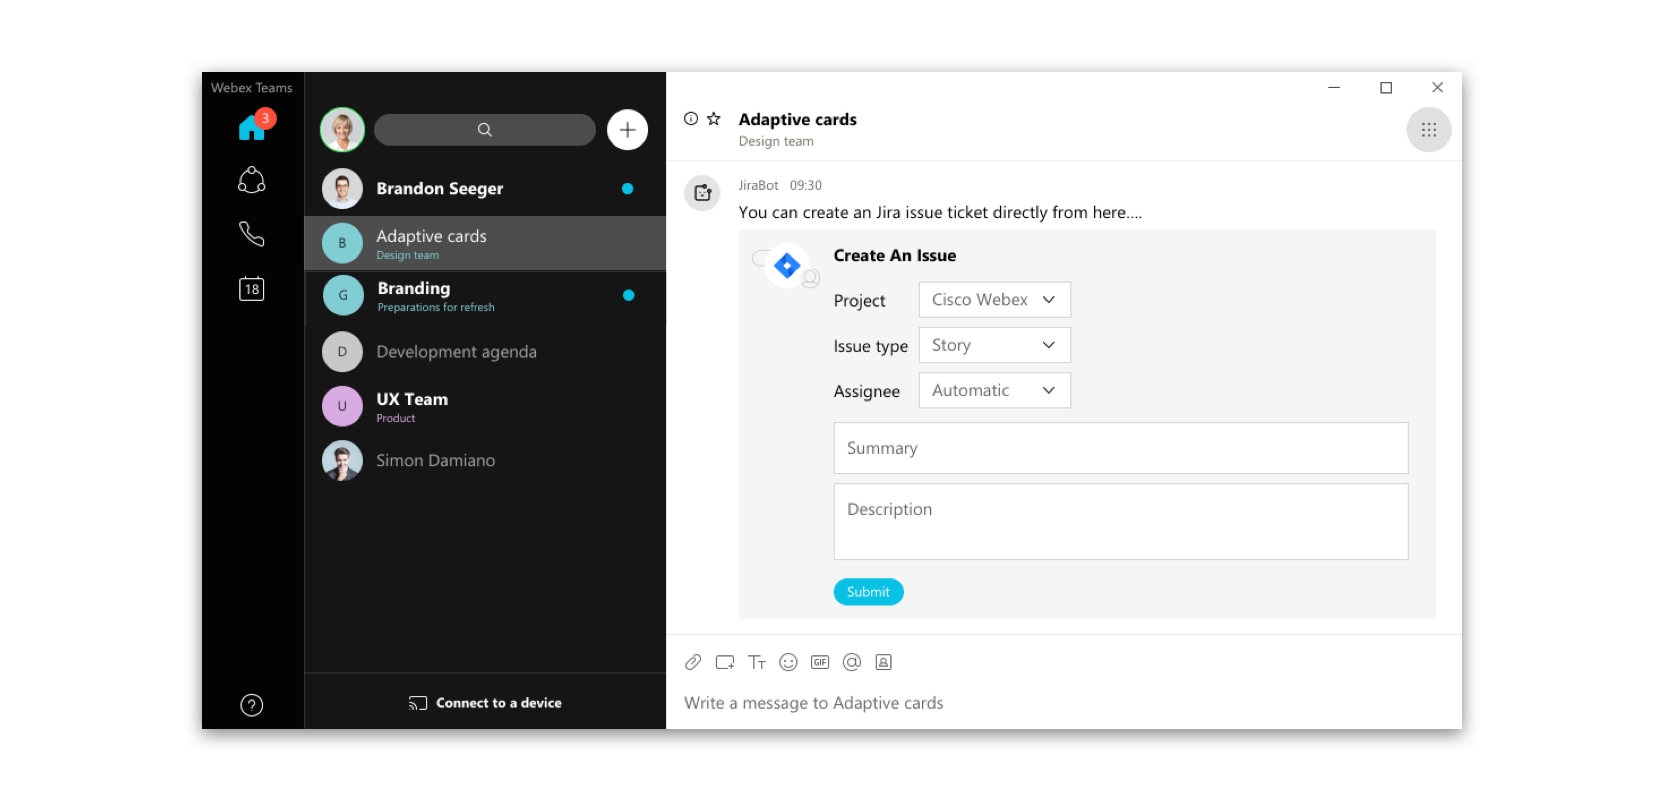Image resolution: width=1664 pixels, height=800 pixels.
Task: Open the Branding space
Action: [x=485, y=296]
